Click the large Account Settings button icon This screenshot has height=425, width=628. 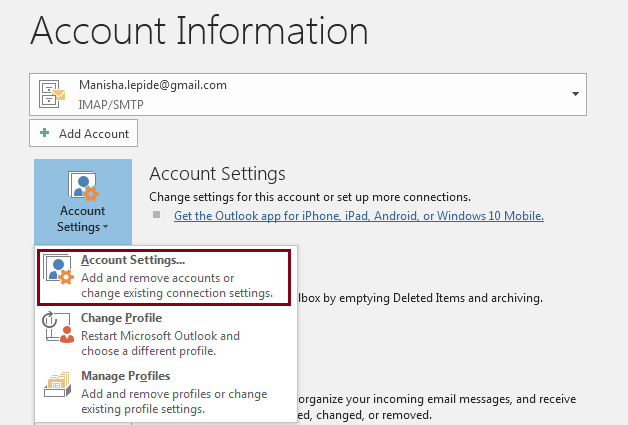tap(83, 185)
